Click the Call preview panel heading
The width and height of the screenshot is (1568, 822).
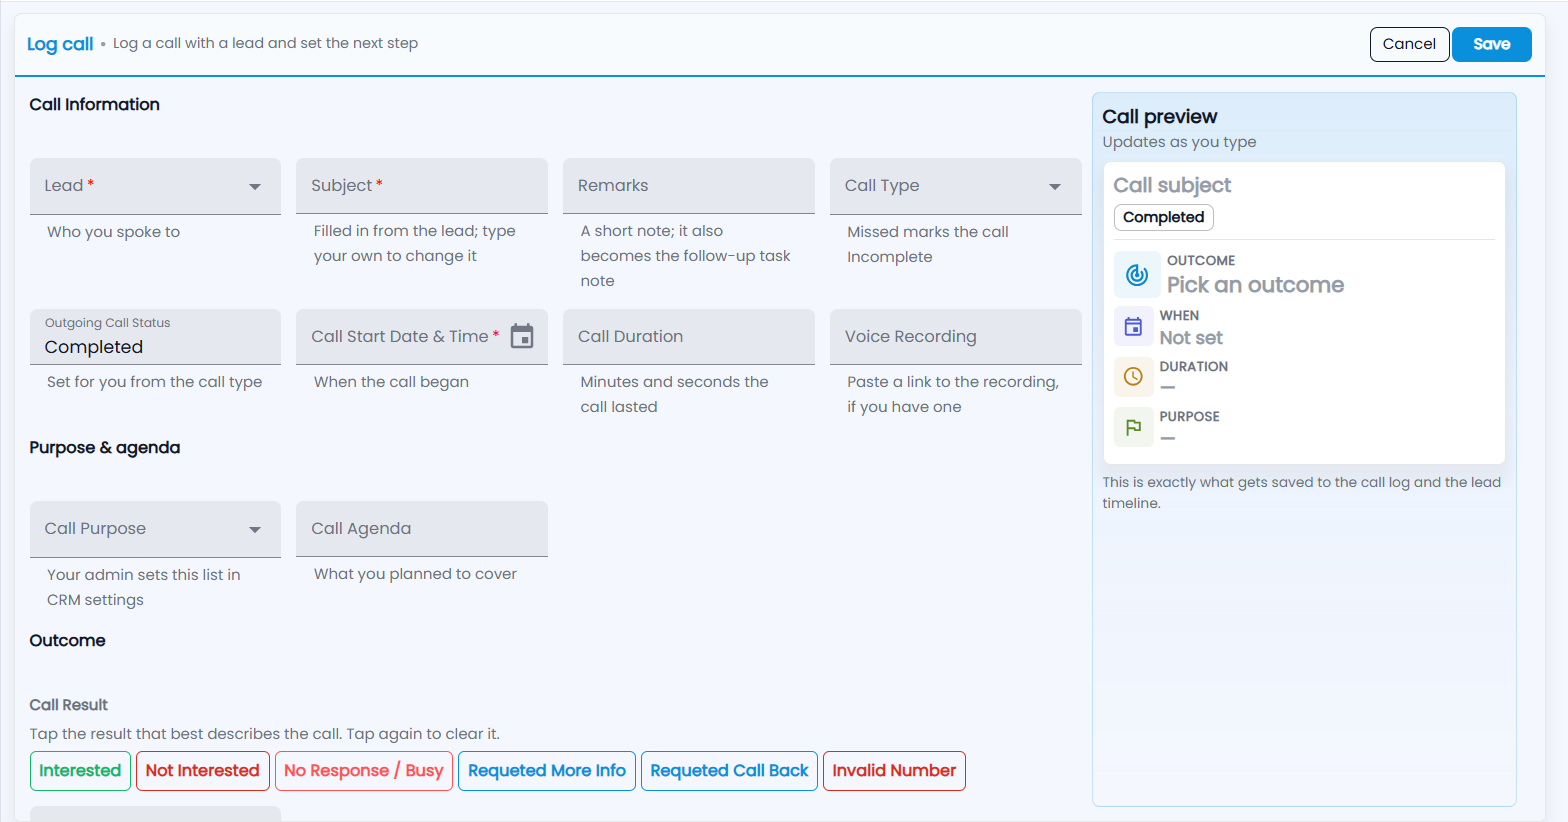point(1160,117)
